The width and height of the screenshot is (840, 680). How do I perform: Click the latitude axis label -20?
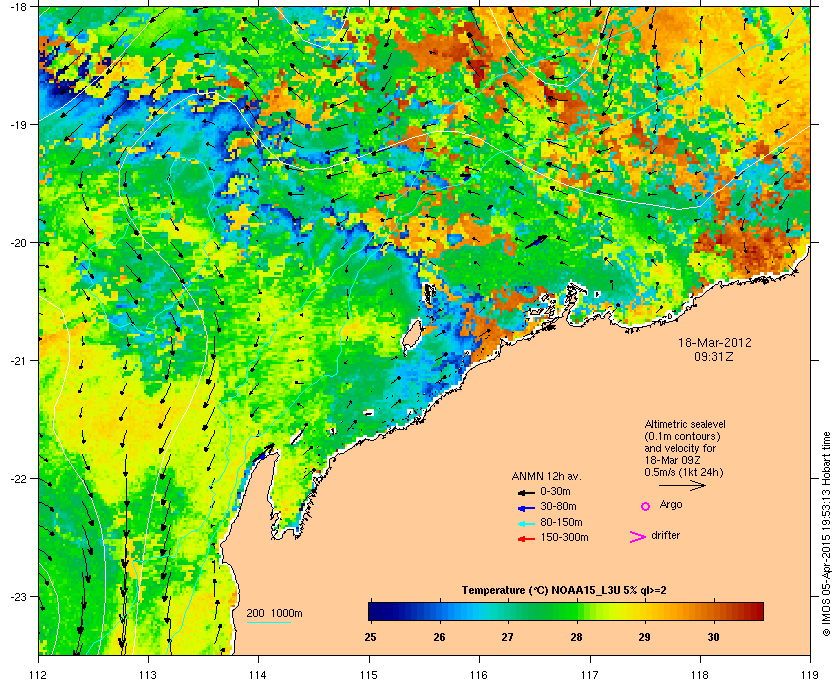click(19, 242)
